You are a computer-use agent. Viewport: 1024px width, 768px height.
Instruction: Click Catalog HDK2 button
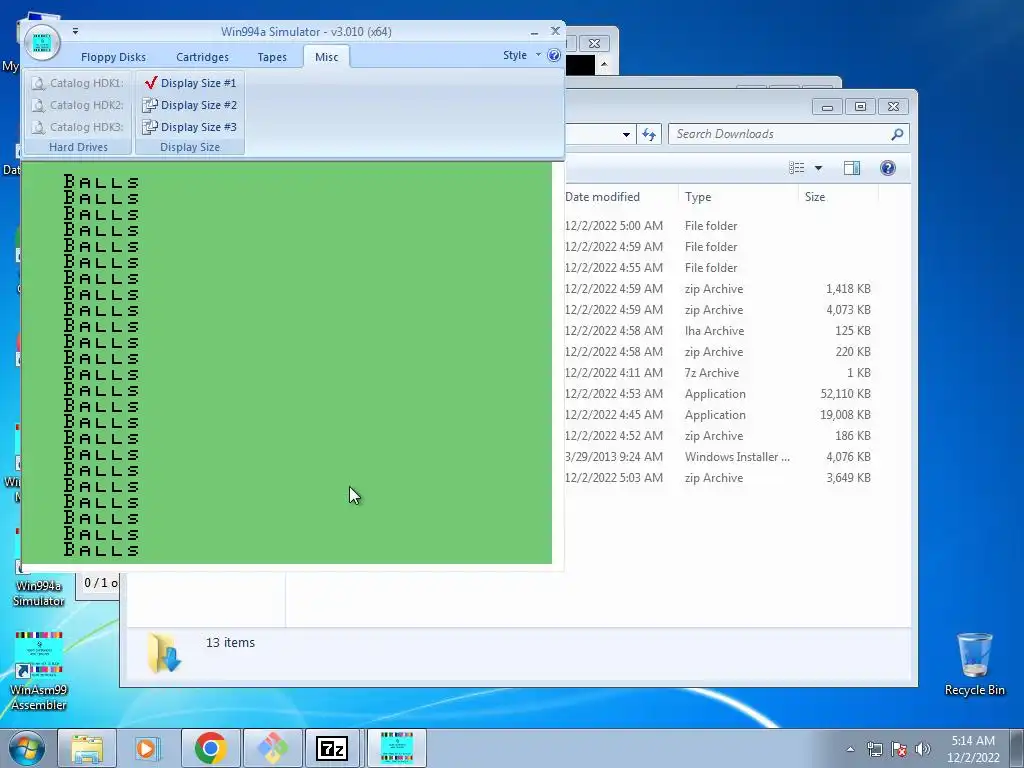pos(78,105)
